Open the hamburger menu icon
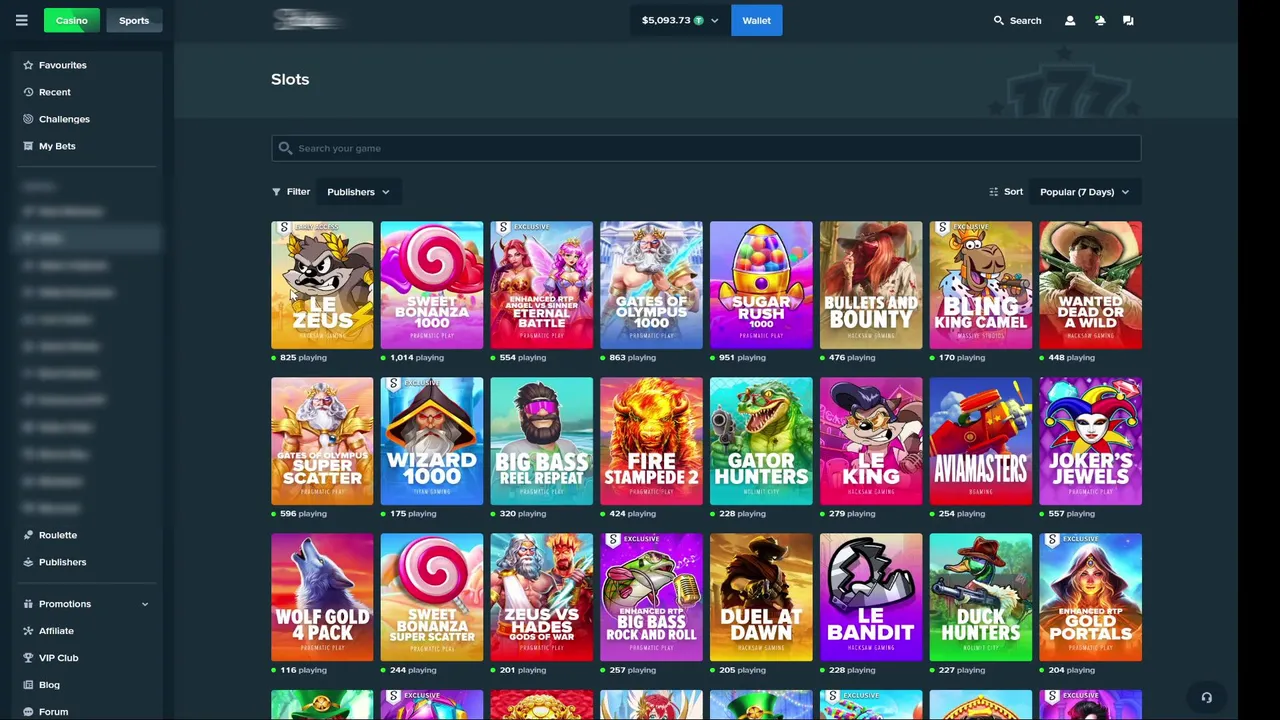This screenshot has height=720, width=1280. click(21, 20)
